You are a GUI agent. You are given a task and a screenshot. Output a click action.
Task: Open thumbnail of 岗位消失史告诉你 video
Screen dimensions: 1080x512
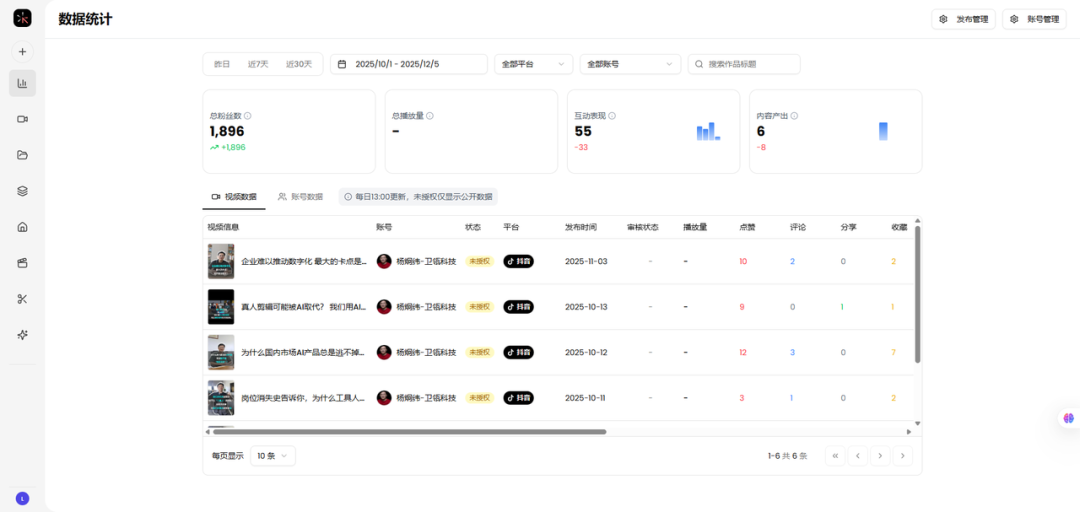221,398
